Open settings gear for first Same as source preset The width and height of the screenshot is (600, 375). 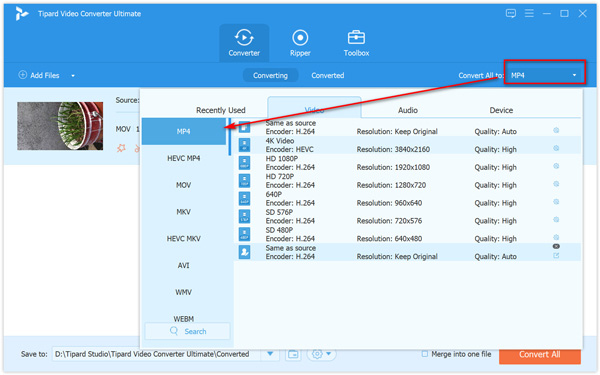(x=556, y=130)
